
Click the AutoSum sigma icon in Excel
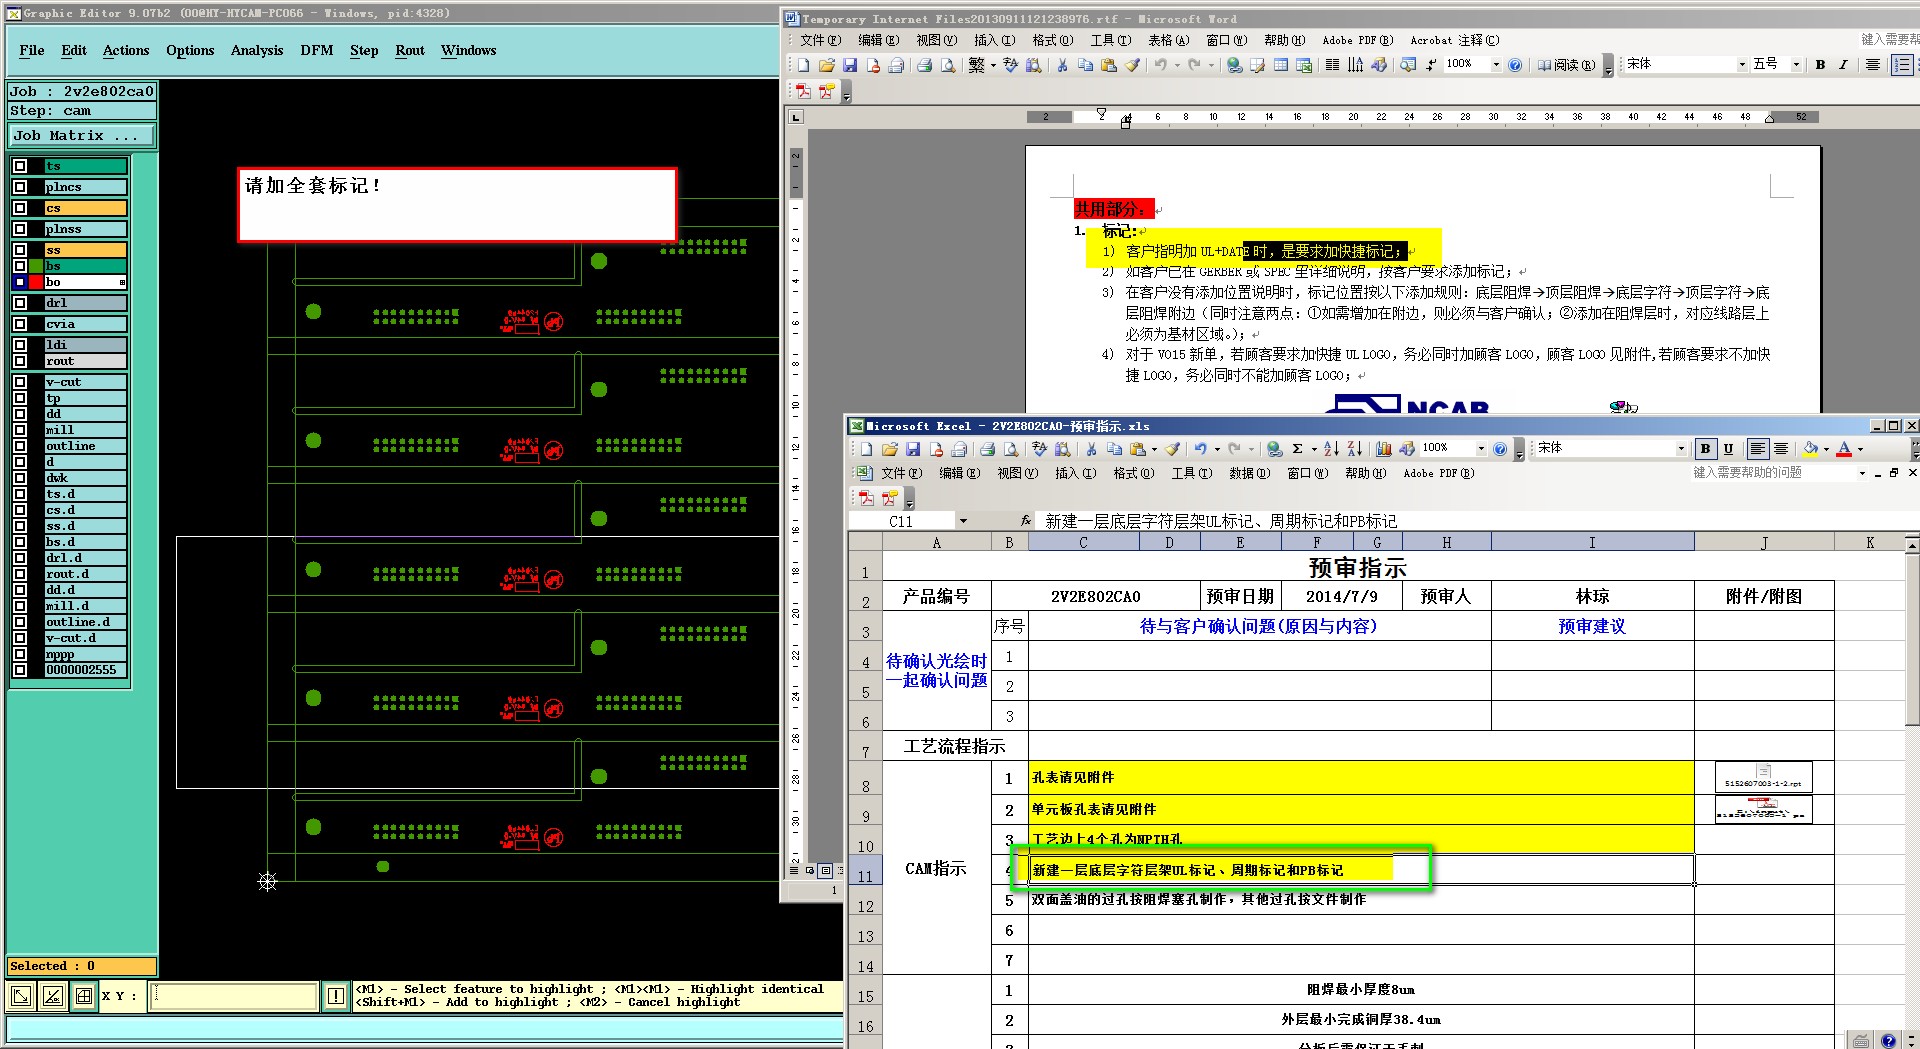pyautogui.click(x=1297, y=449)
